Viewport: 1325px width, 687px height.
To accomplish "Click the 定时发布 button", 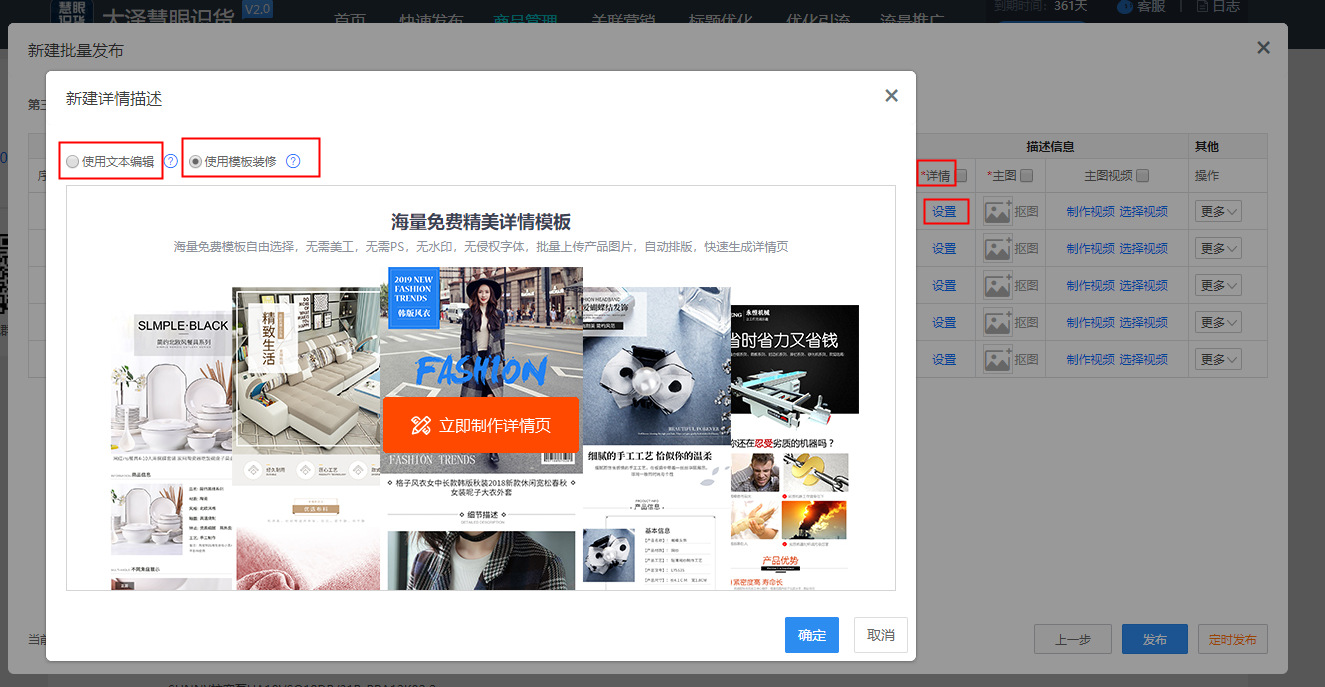I will point(1232,639).
